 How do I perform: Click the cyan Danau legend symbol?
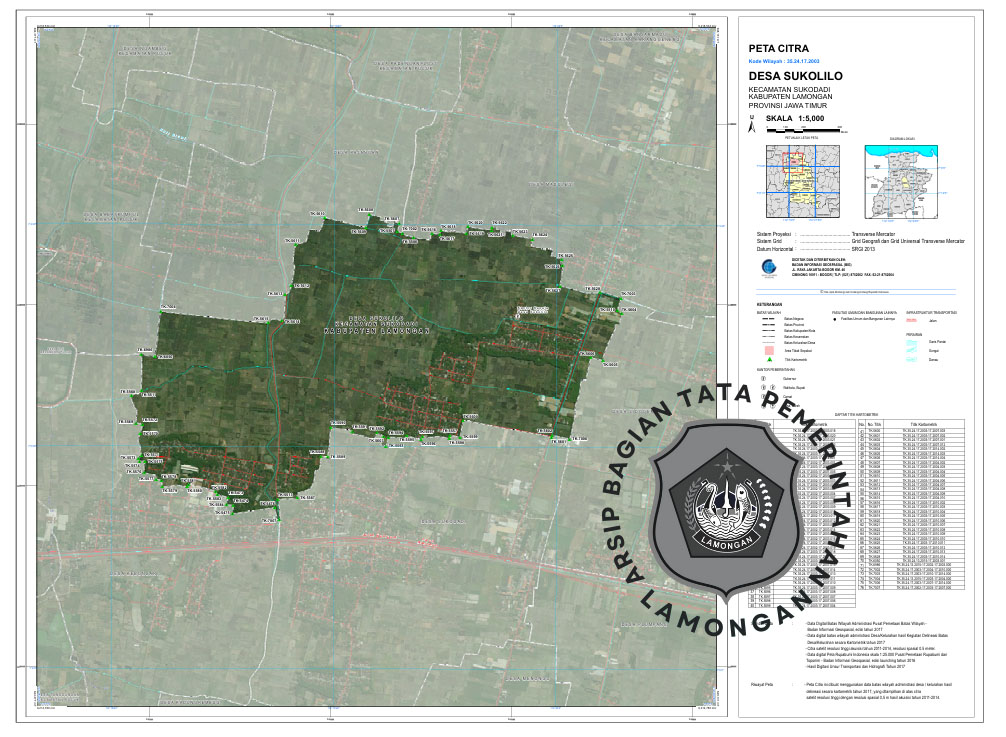(x=912, y=359)
